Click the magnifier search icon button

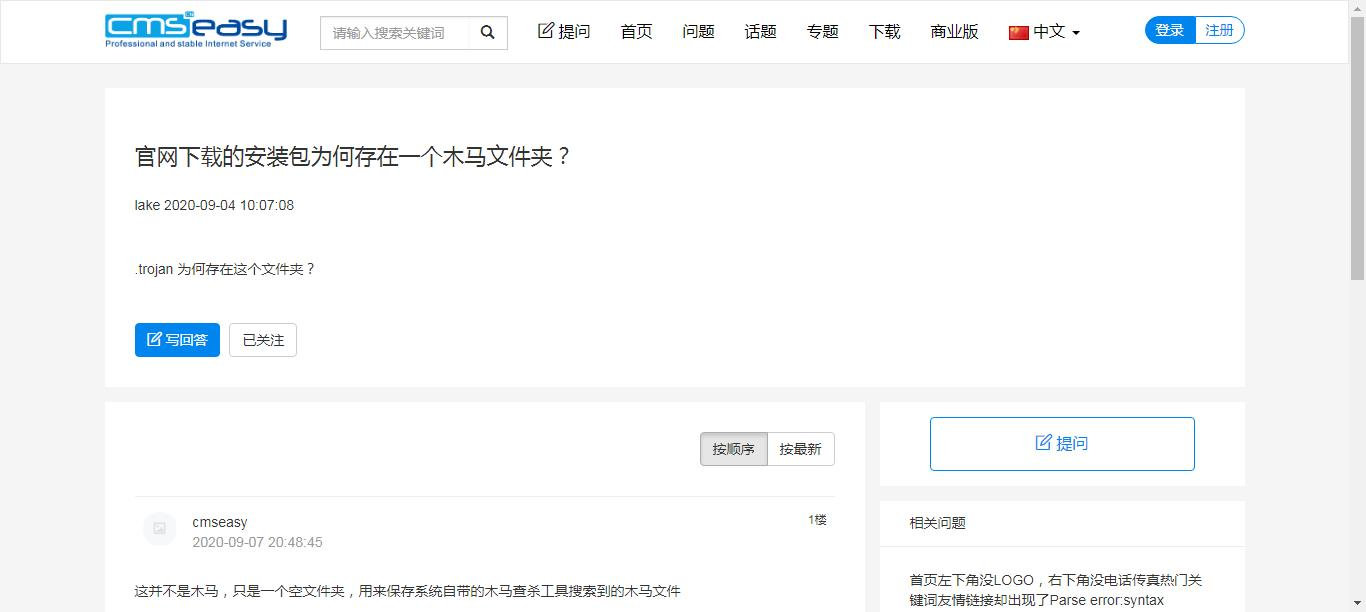tap(488, 33)
